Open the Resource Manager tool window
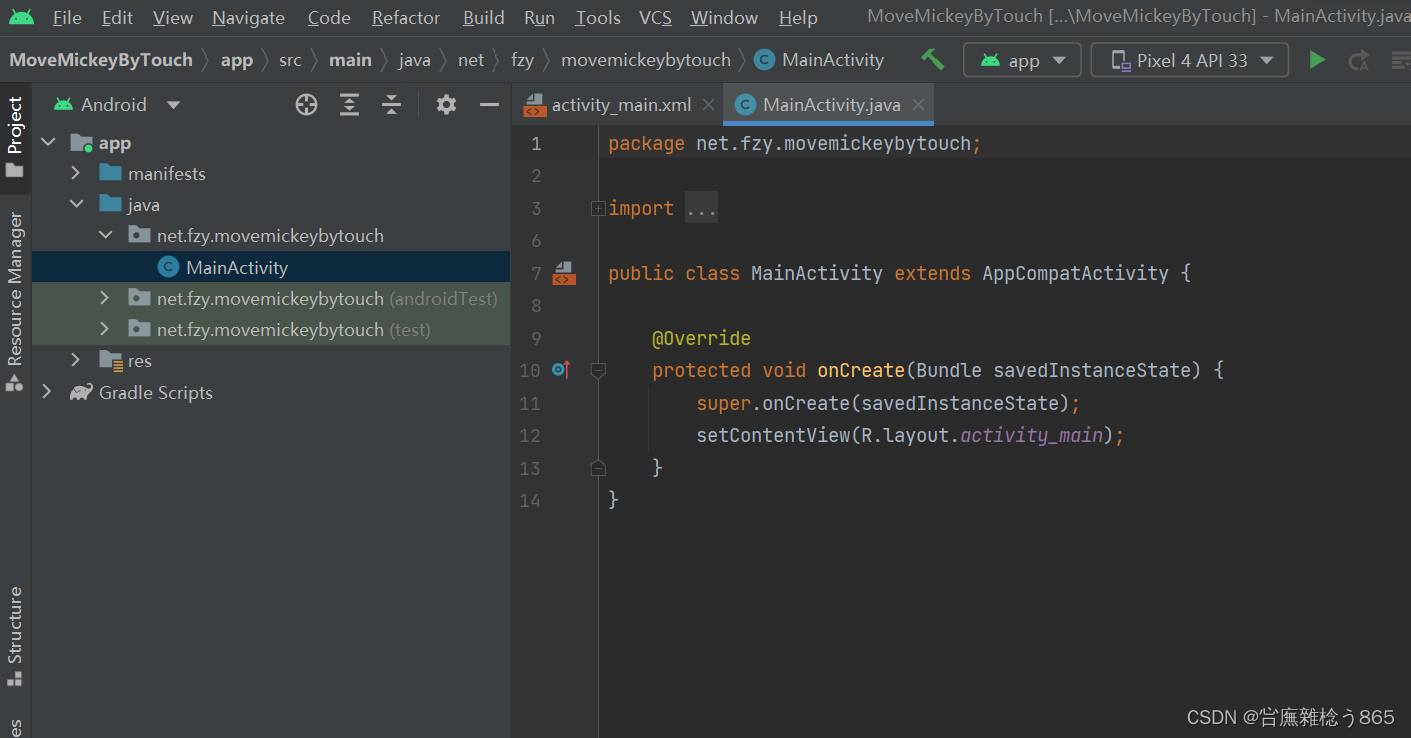Screen dimensions: 1411x738 [x=15, y=300]
